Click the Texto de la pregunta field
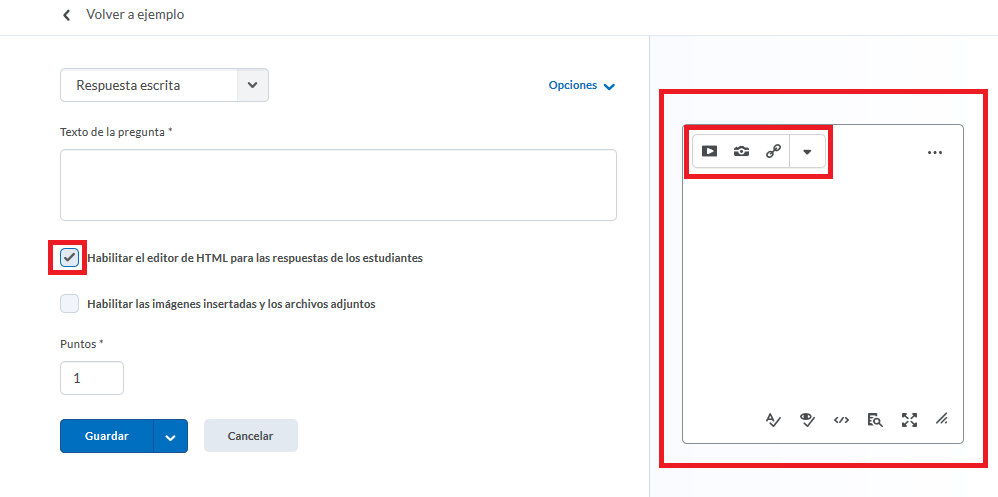This screenshot has height=497, width=998. [338, 185]
